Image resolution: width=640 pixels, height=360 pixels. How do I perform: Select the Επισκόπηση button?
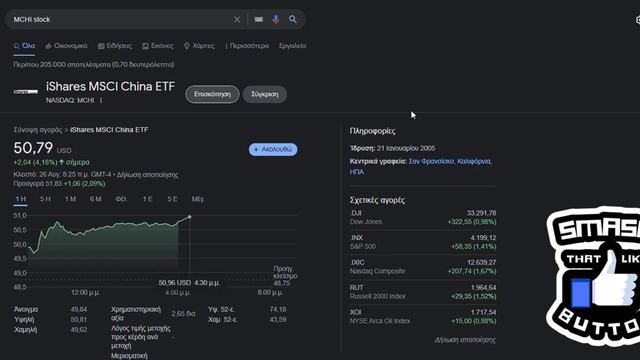click(212, 94)
